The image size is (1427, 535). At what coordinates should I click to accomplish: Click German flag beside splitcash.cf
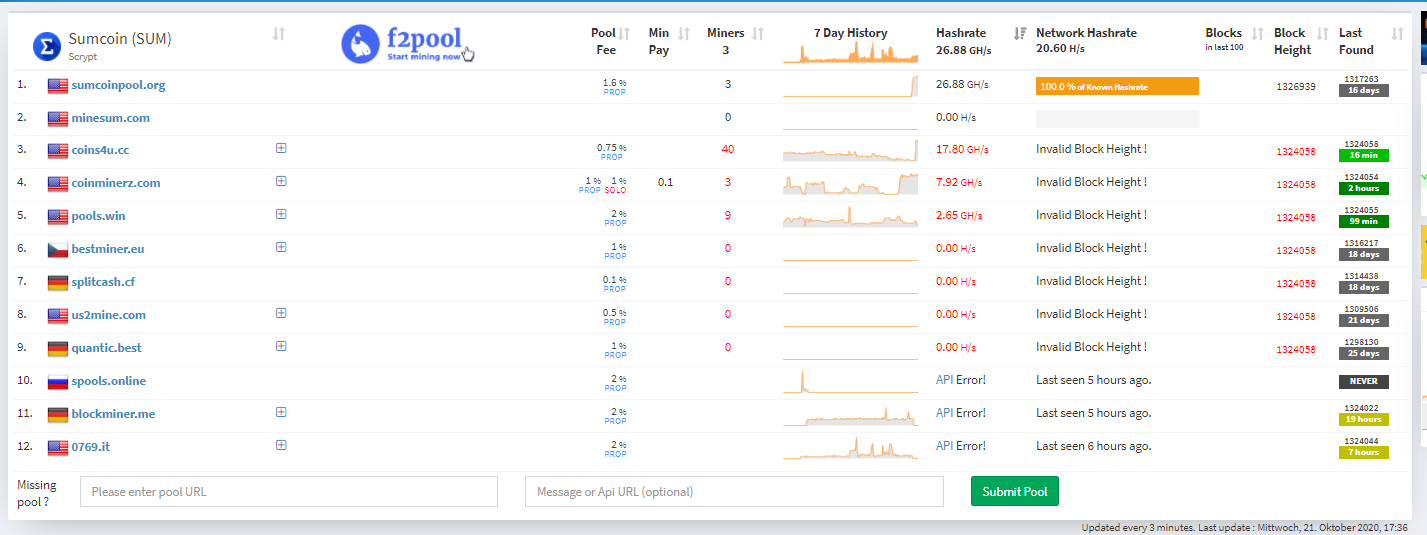click(58, 283)
